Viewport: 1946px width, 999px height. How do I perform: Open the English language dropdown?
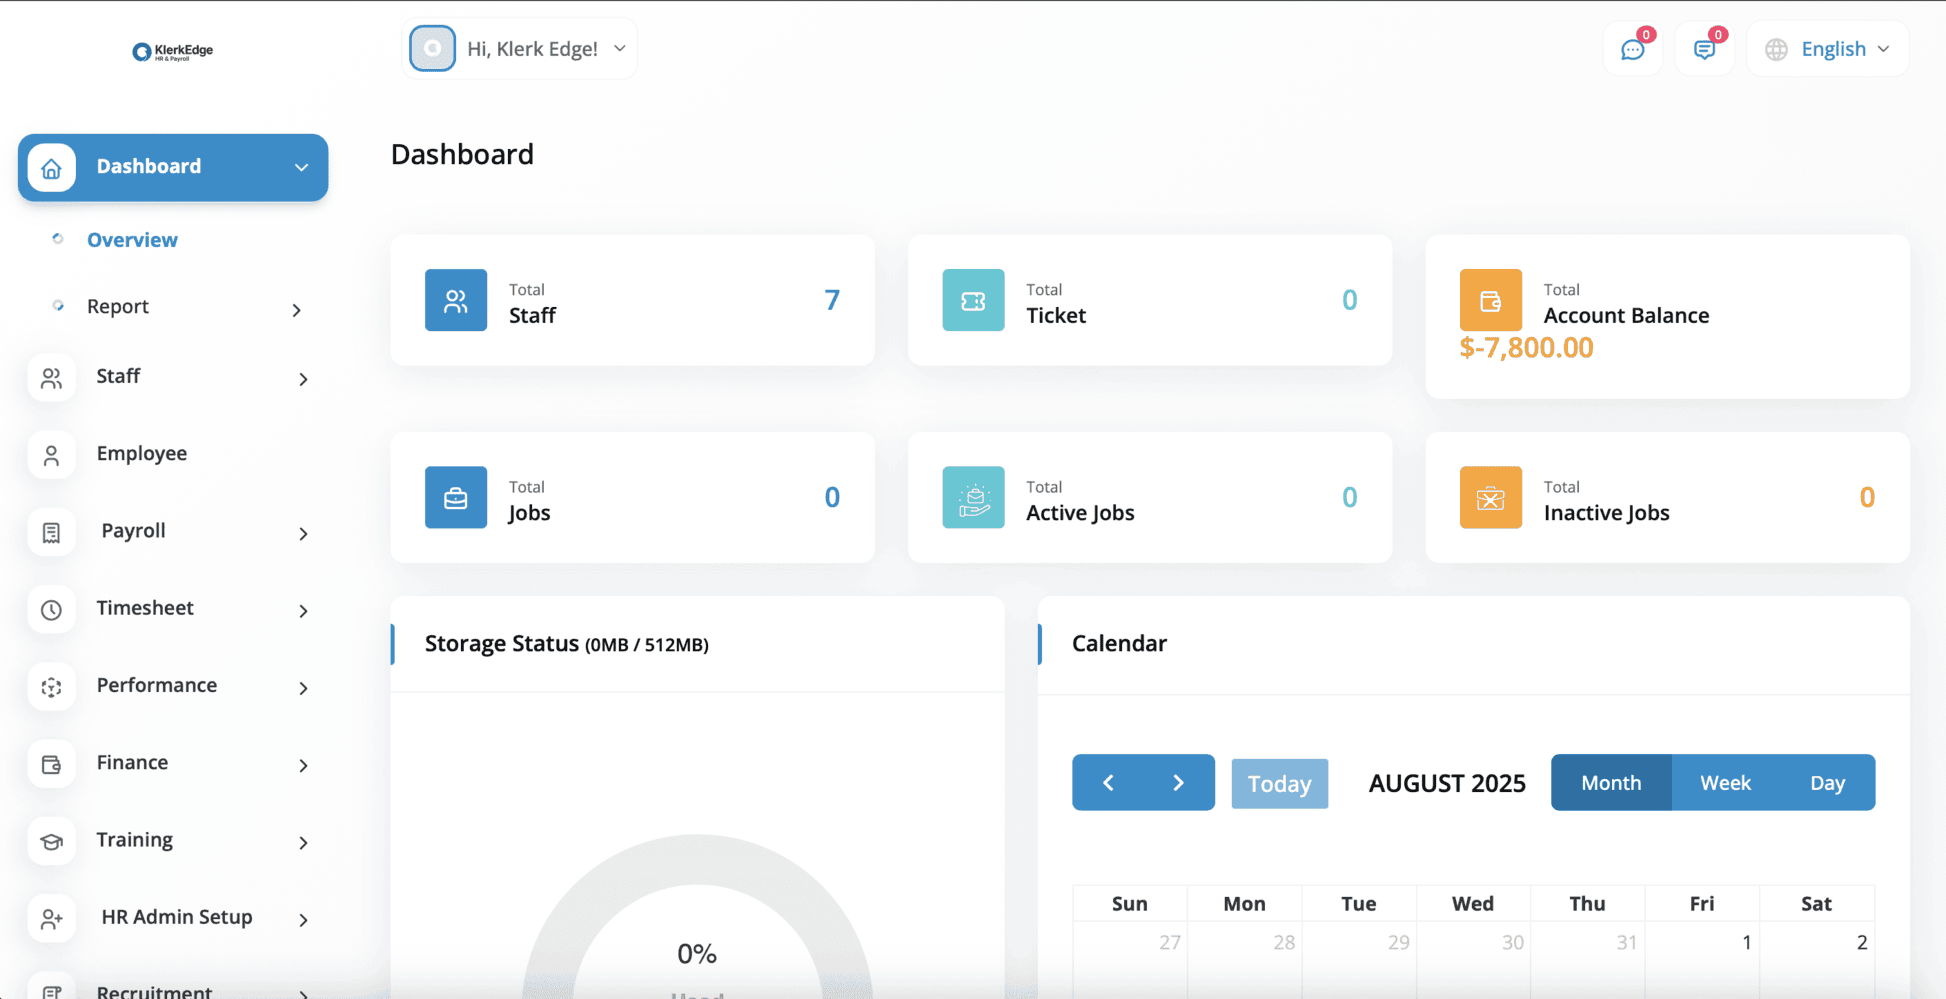pos(1827,49)
